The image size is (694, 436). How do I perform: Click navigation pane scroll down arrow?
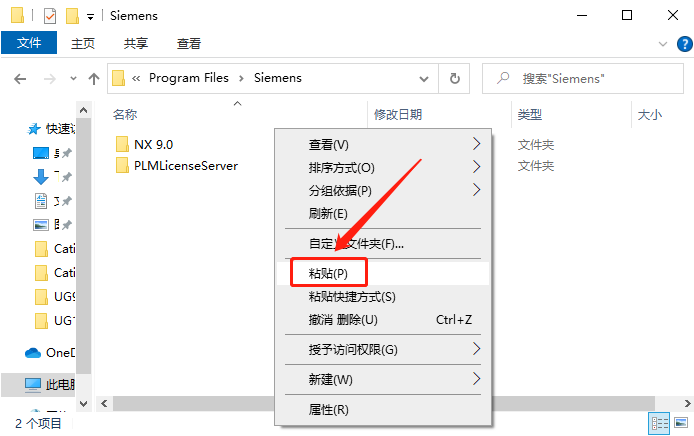point(83,403)
